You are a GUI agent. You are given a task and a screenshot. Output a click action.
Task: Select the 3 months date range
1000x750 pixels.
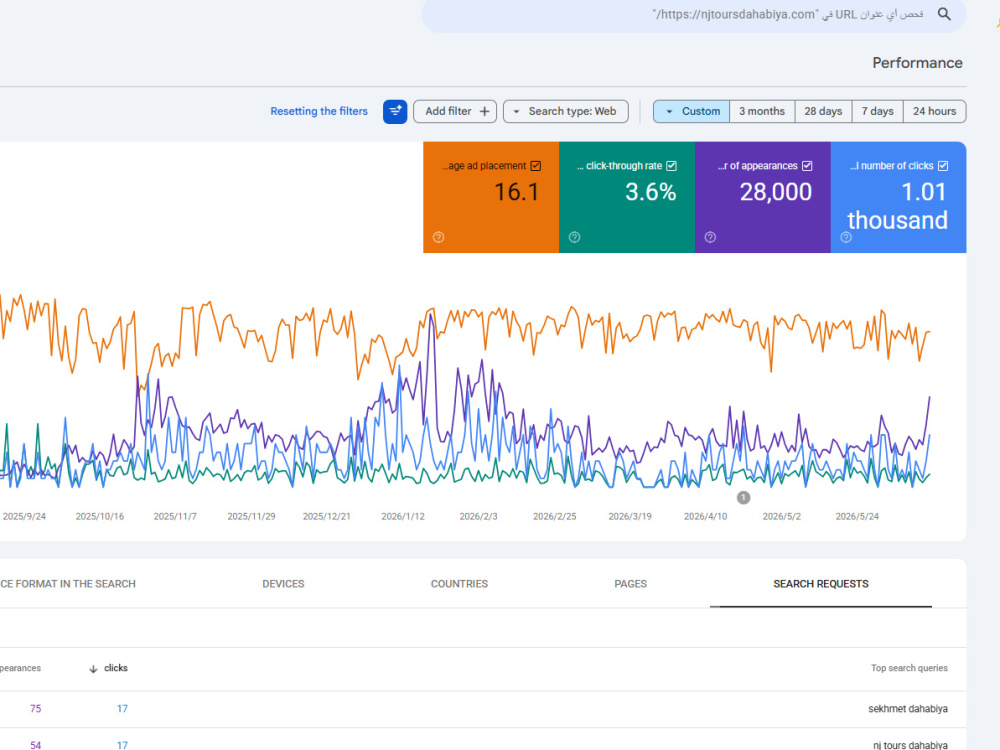pyautogui.click(x=762, y=112)
